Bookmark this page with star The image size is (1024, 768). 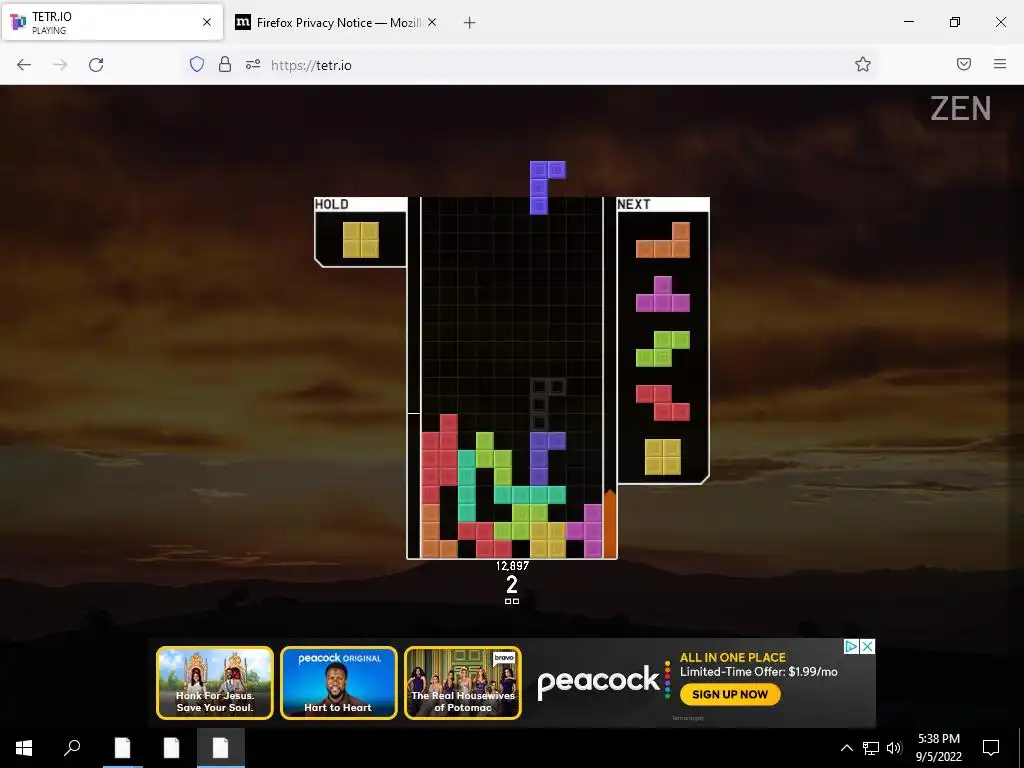(x=863, y=64)
